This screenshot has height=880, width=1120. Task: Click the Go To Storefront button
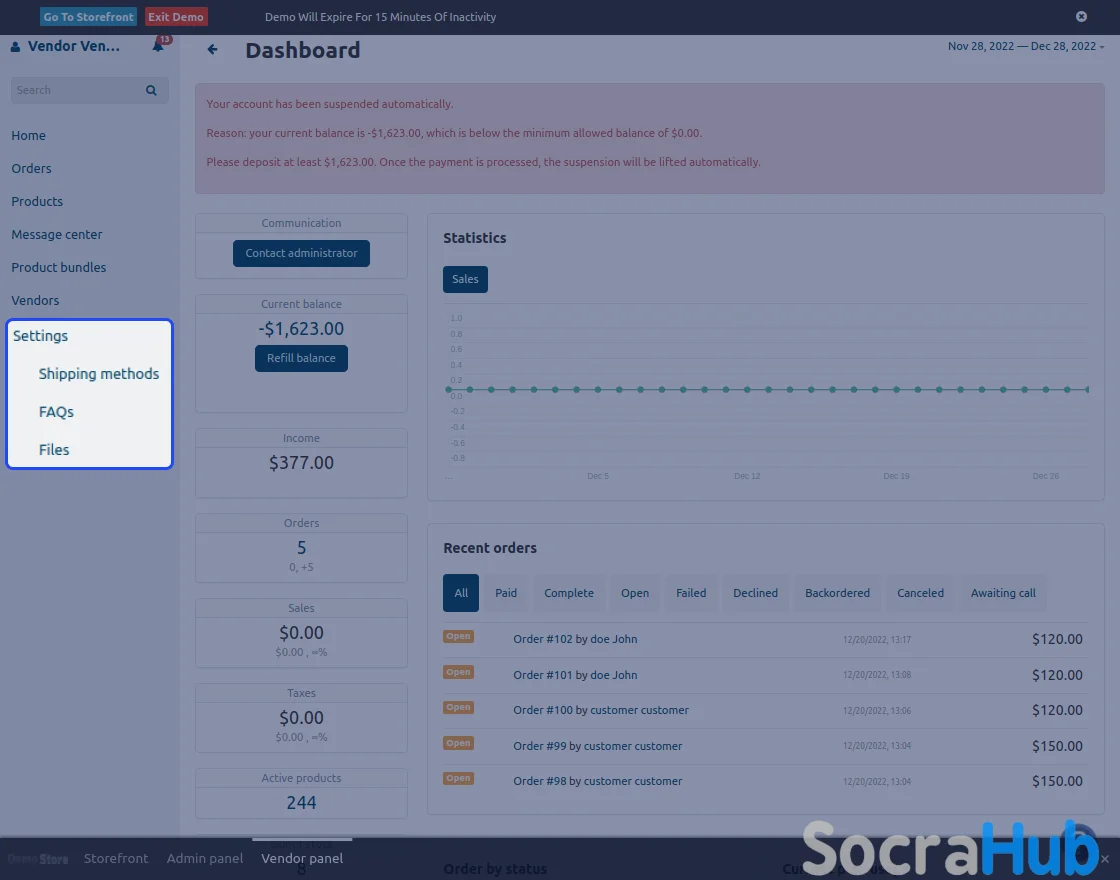pos(88,17)
